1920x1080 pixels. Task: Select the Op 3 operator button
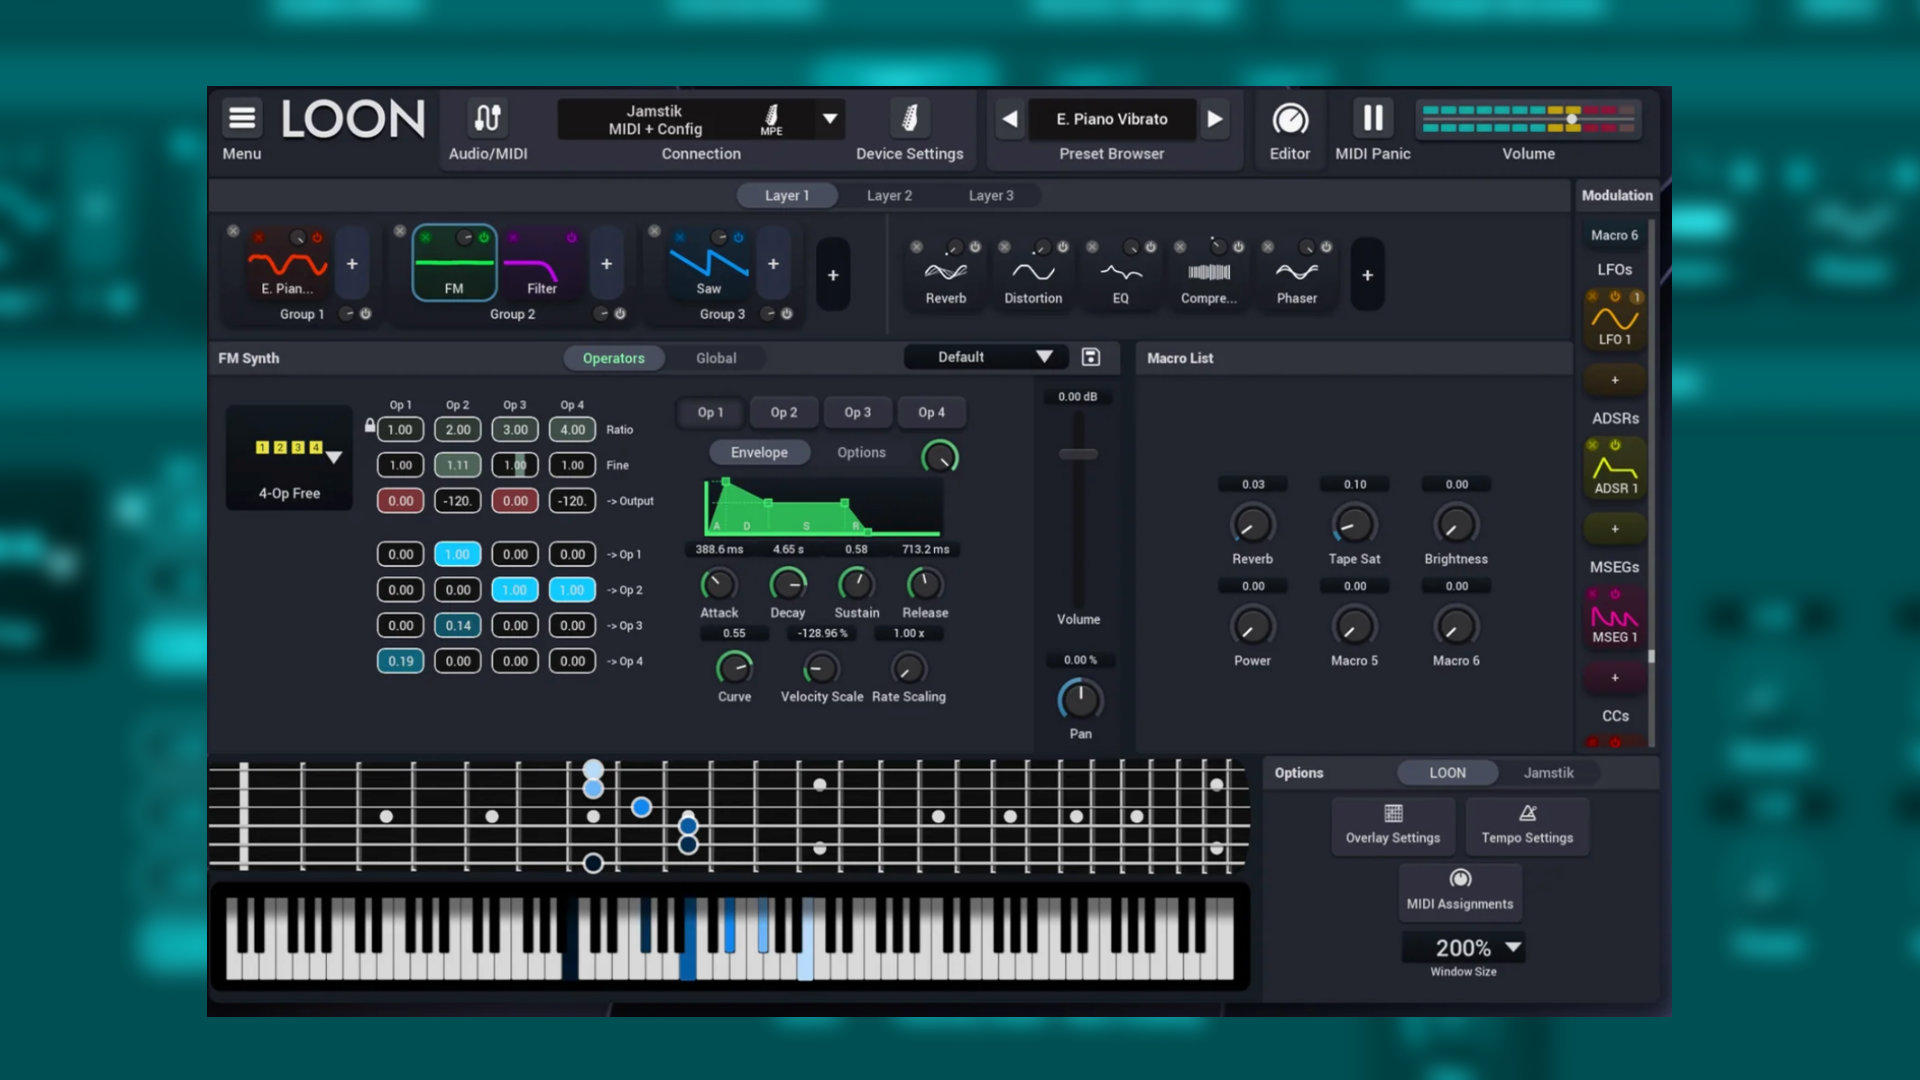(x=857, y=412)
